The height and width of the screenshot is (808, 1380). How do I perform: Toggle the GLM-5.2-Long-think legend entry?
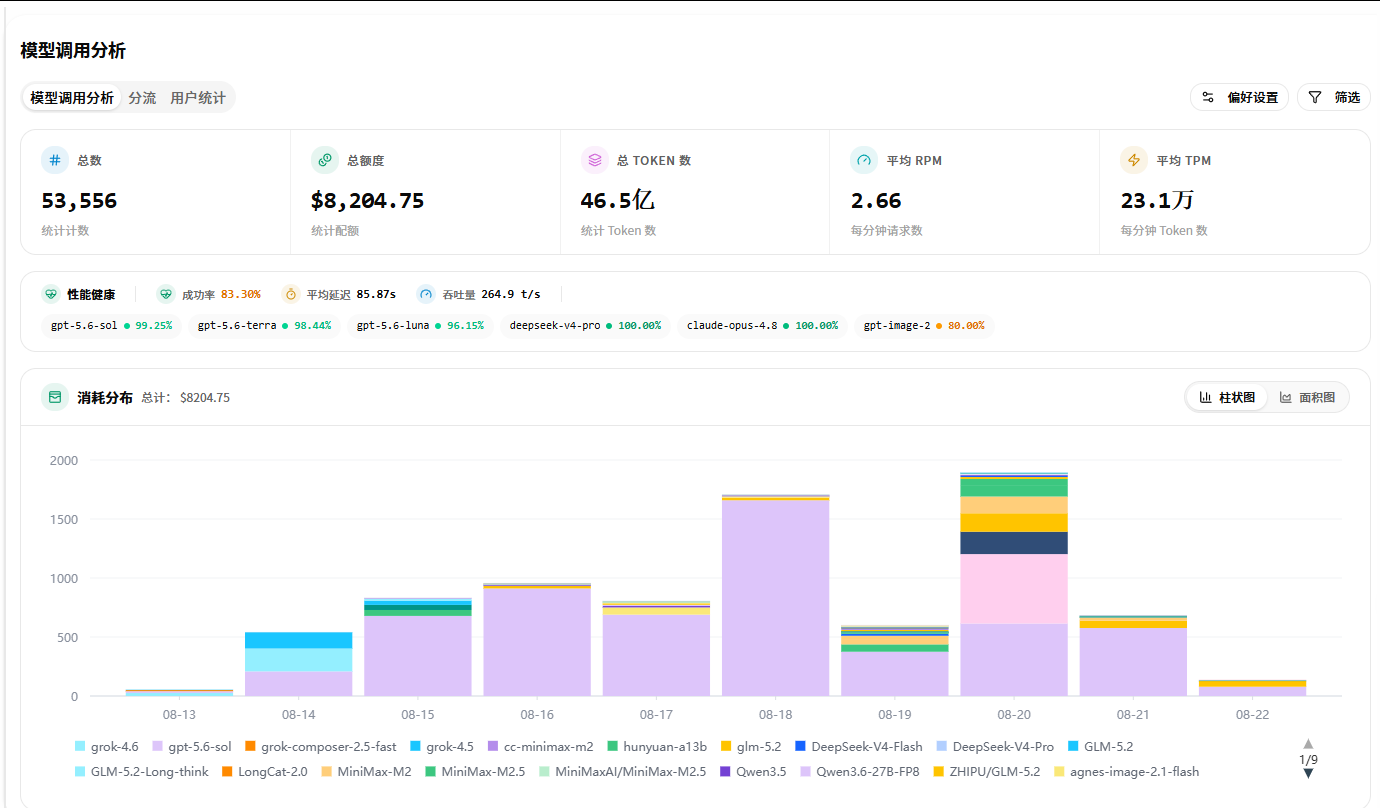[x=142, y=772]
